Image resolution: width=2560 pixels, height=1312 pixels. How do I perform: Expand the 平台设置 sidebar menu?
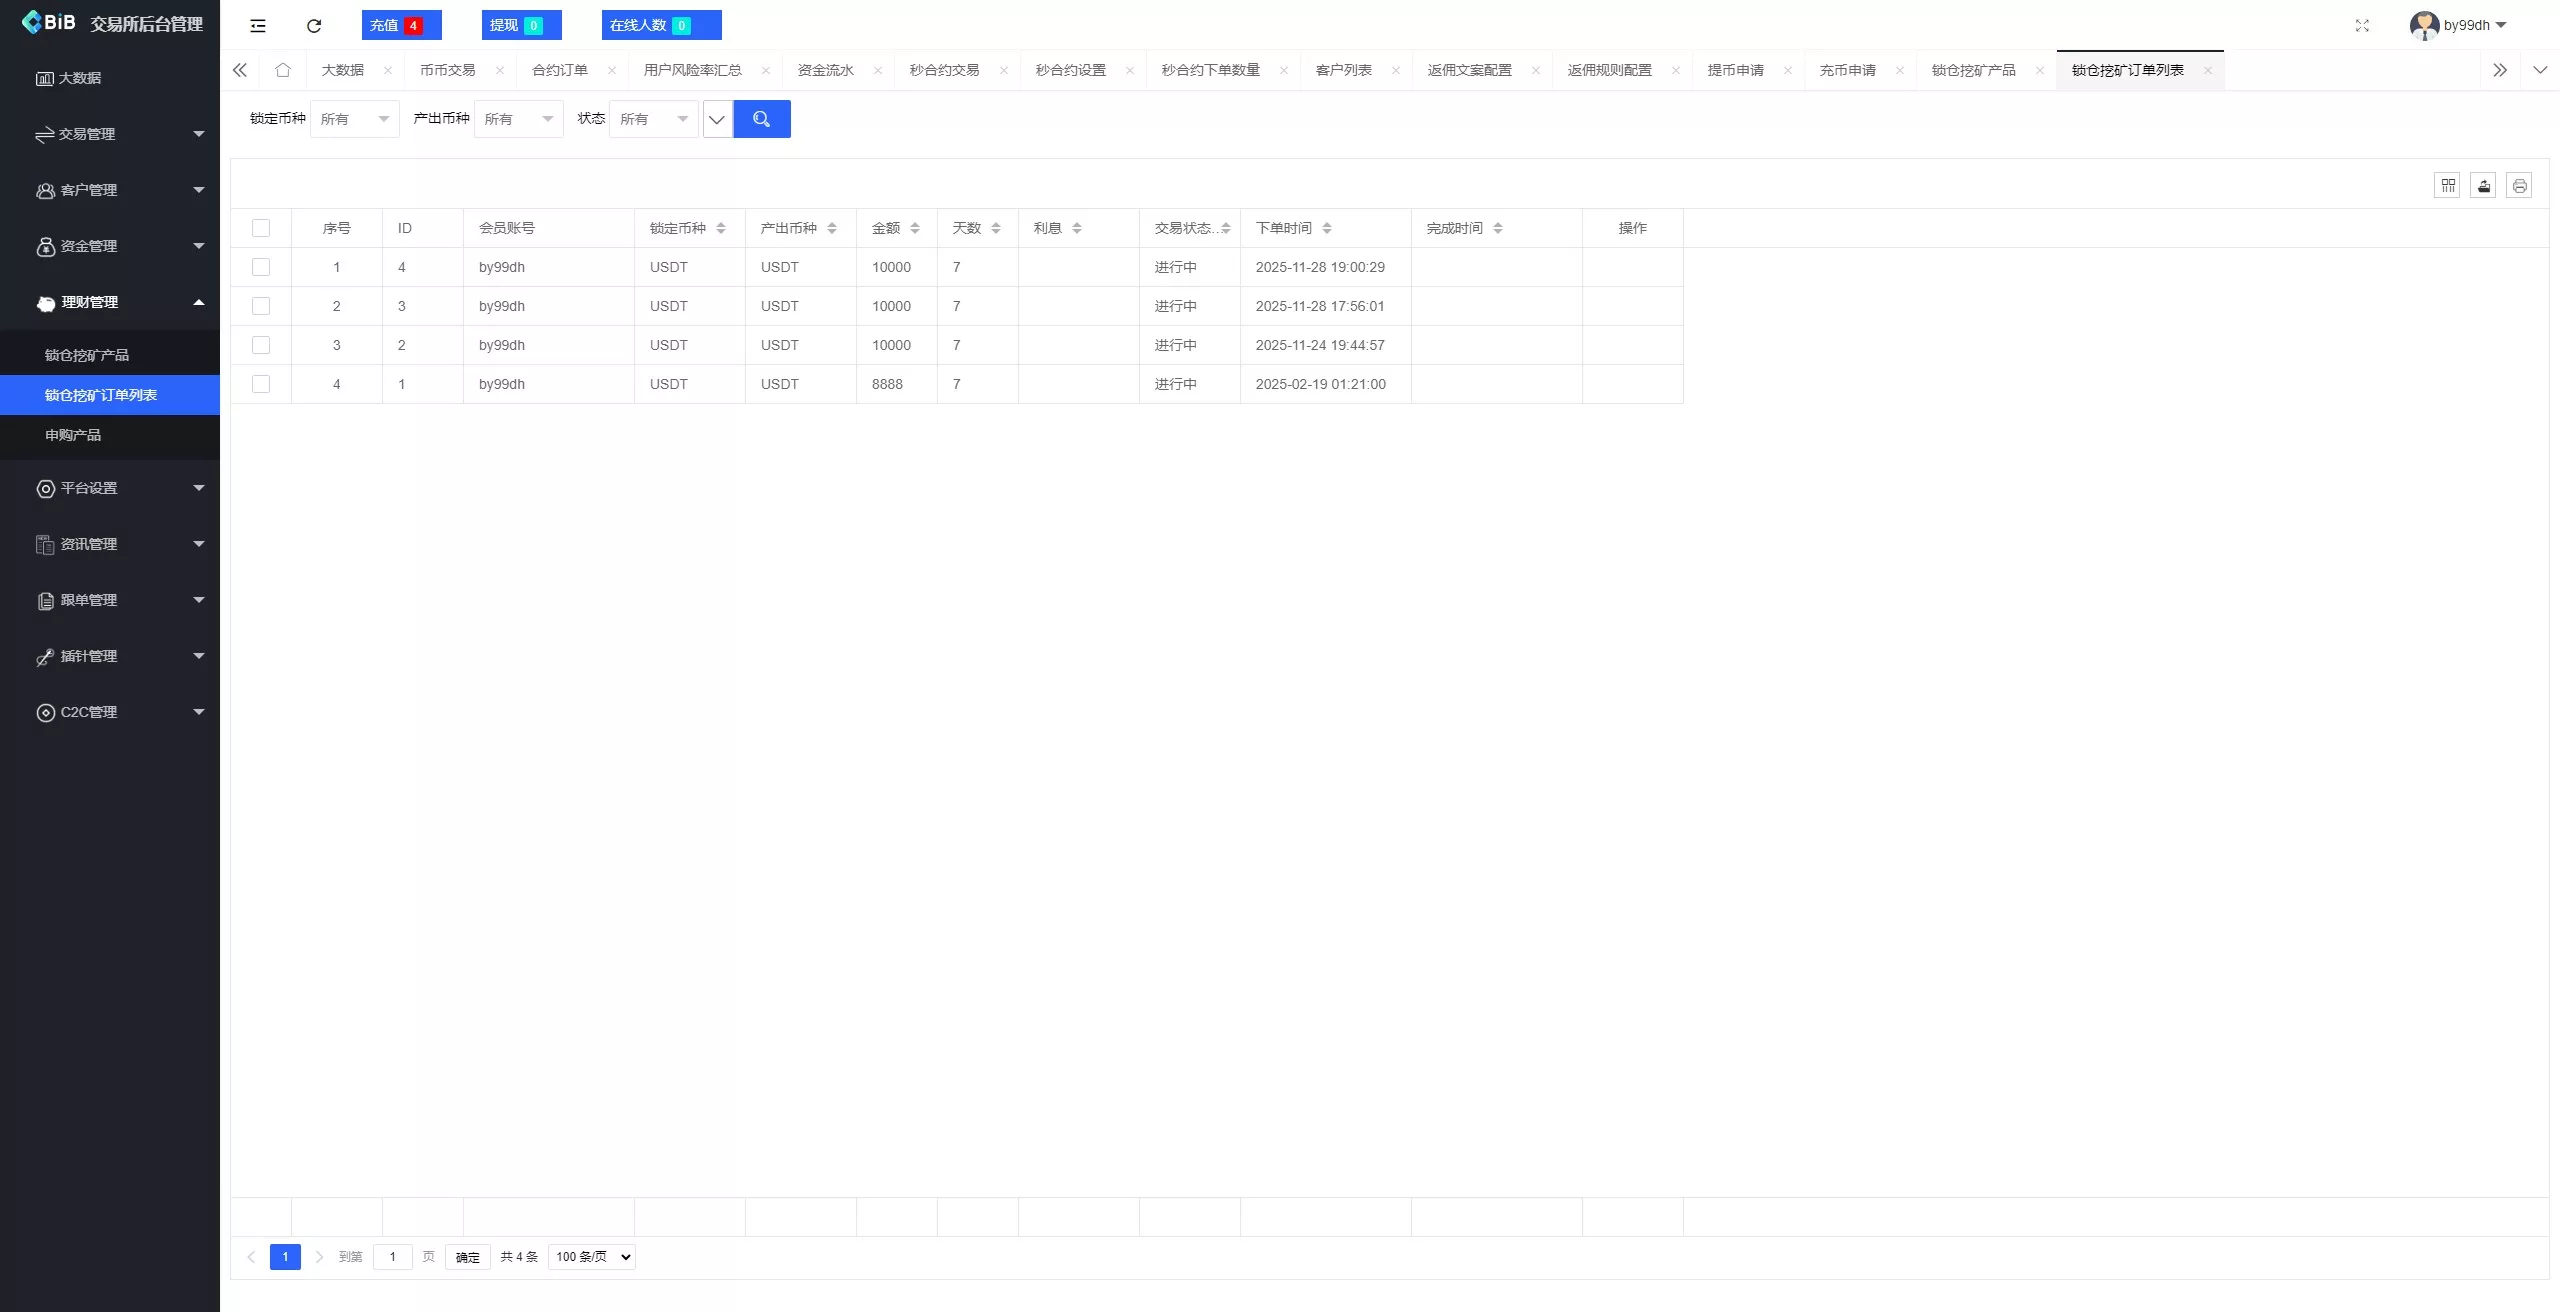point(88,488)
